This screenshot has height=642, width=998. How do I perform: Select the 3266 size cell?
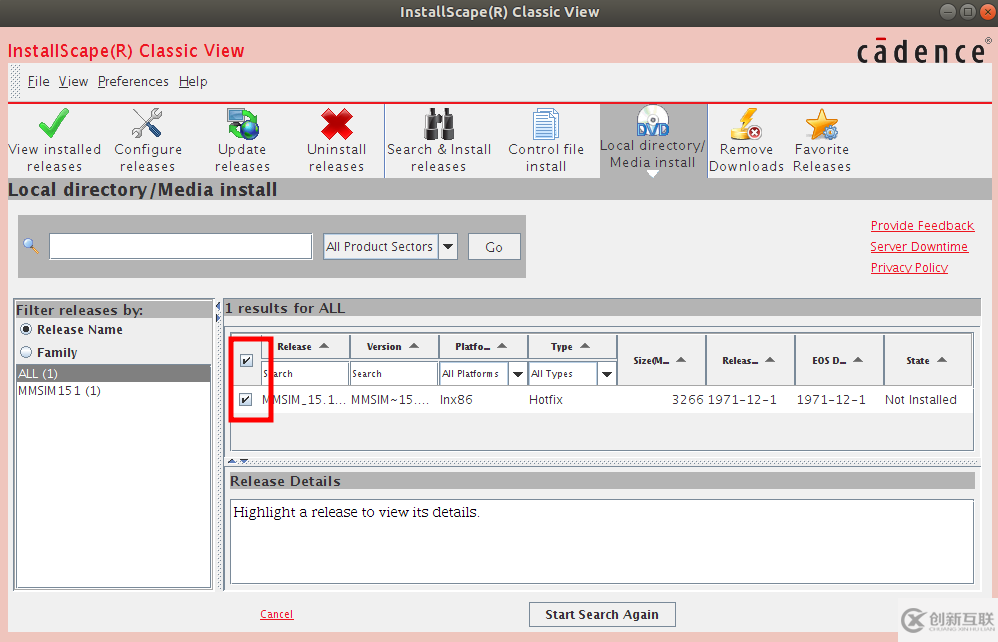[x=661, y=400]
